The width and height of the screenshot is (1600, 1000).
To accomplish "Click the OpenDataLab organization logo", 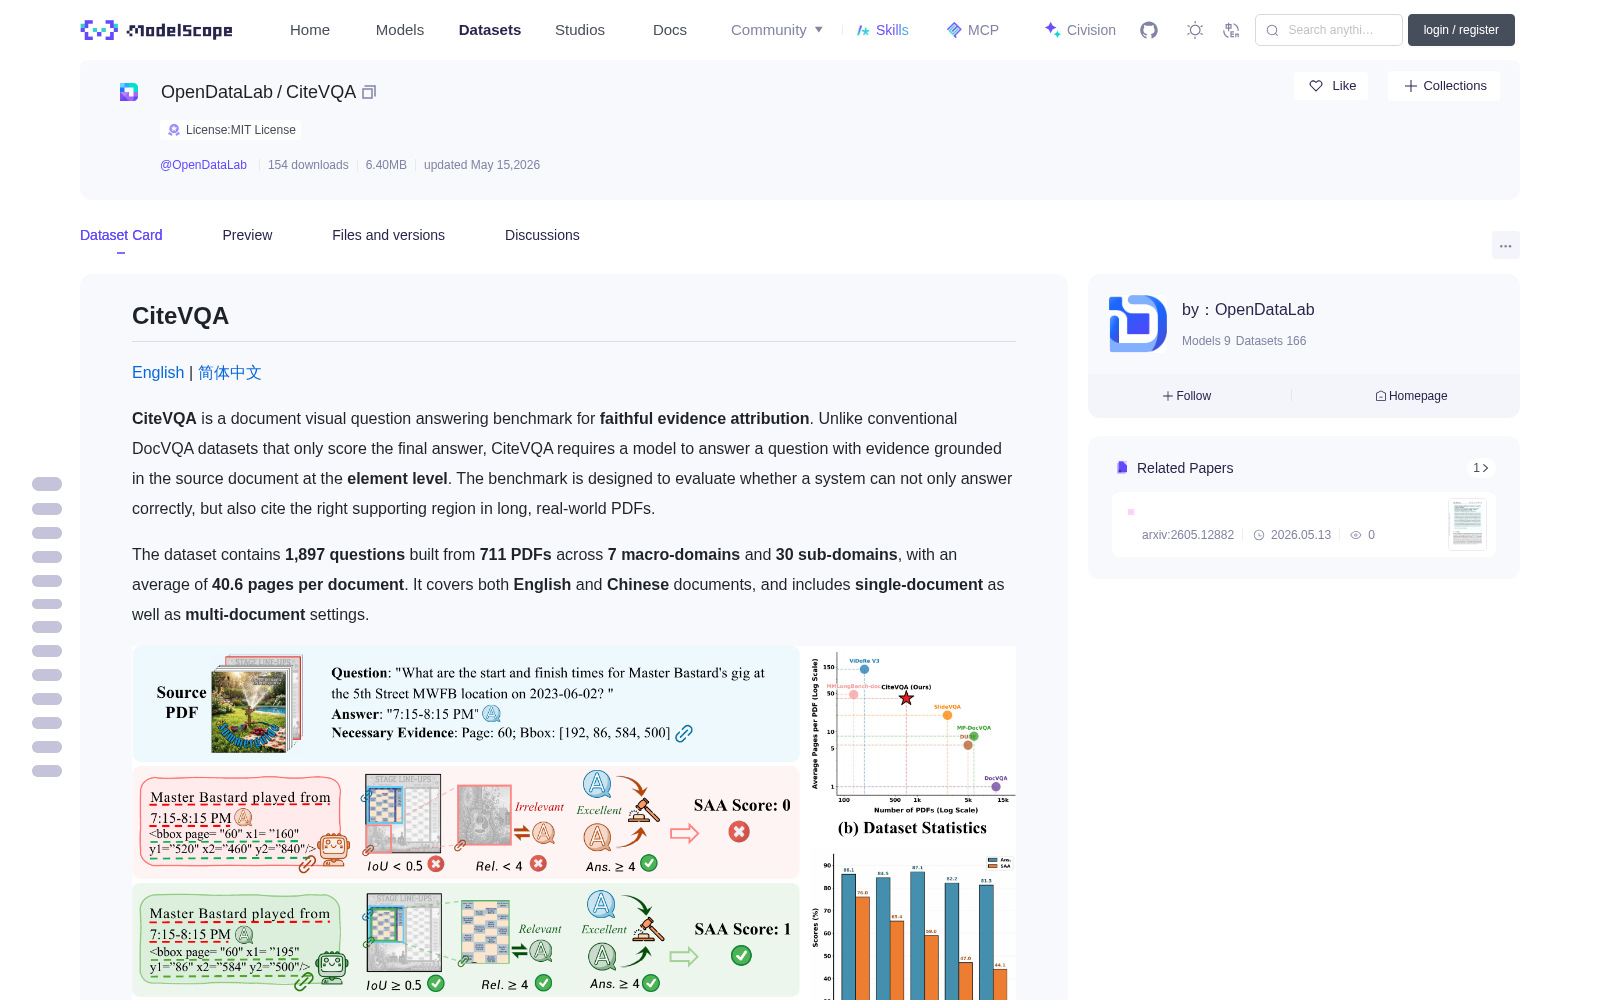I will coord(1138,323).
